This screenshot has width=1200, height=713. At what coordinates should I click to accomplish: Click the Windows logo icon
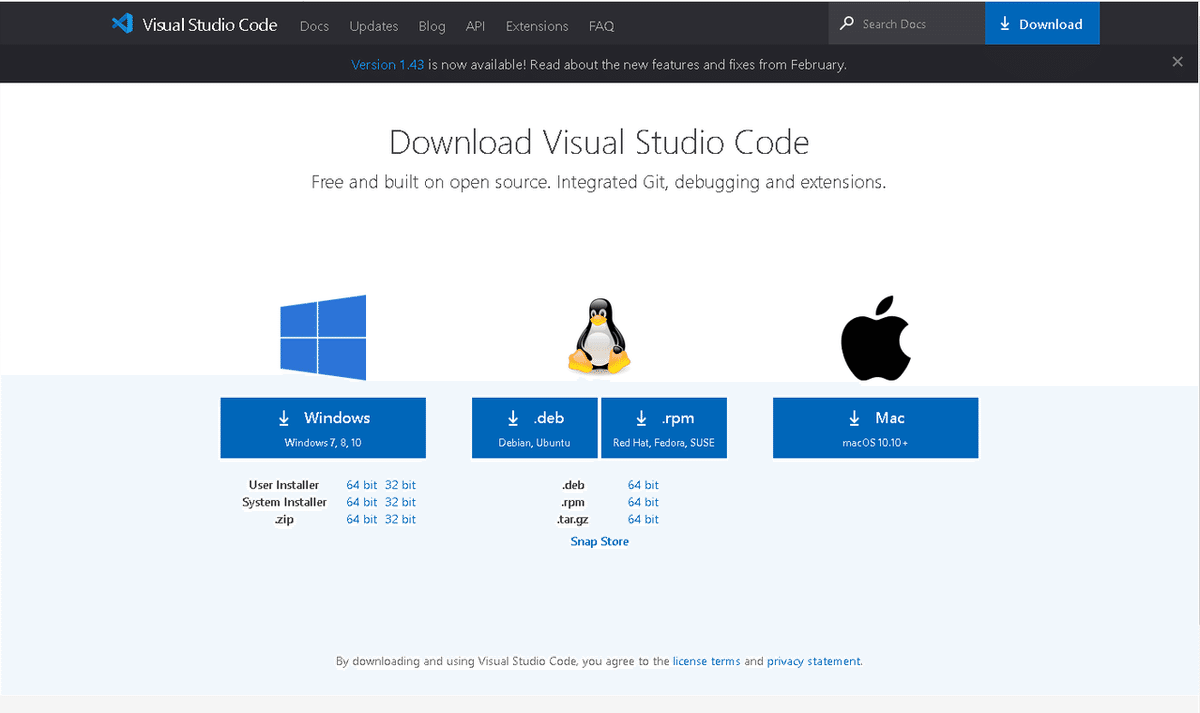[x=323, y=338]
